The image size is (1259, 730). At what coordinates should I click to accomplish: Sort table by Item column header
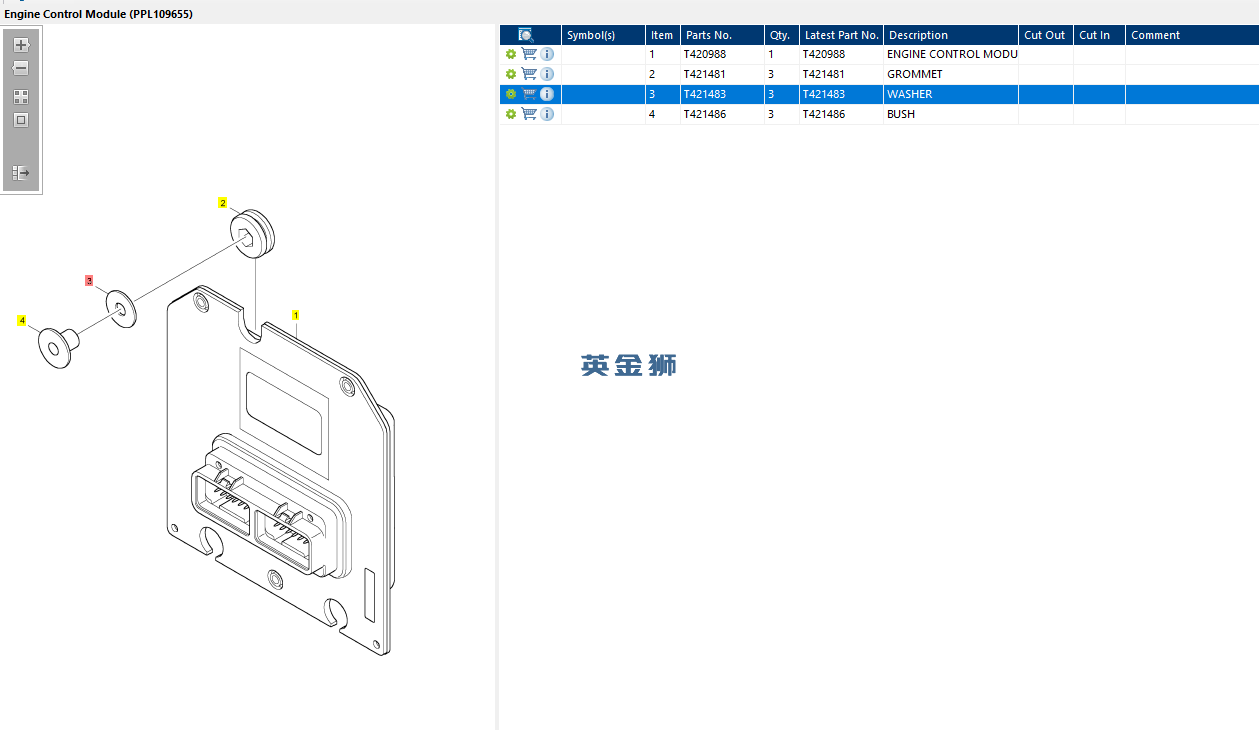point(663,35)
